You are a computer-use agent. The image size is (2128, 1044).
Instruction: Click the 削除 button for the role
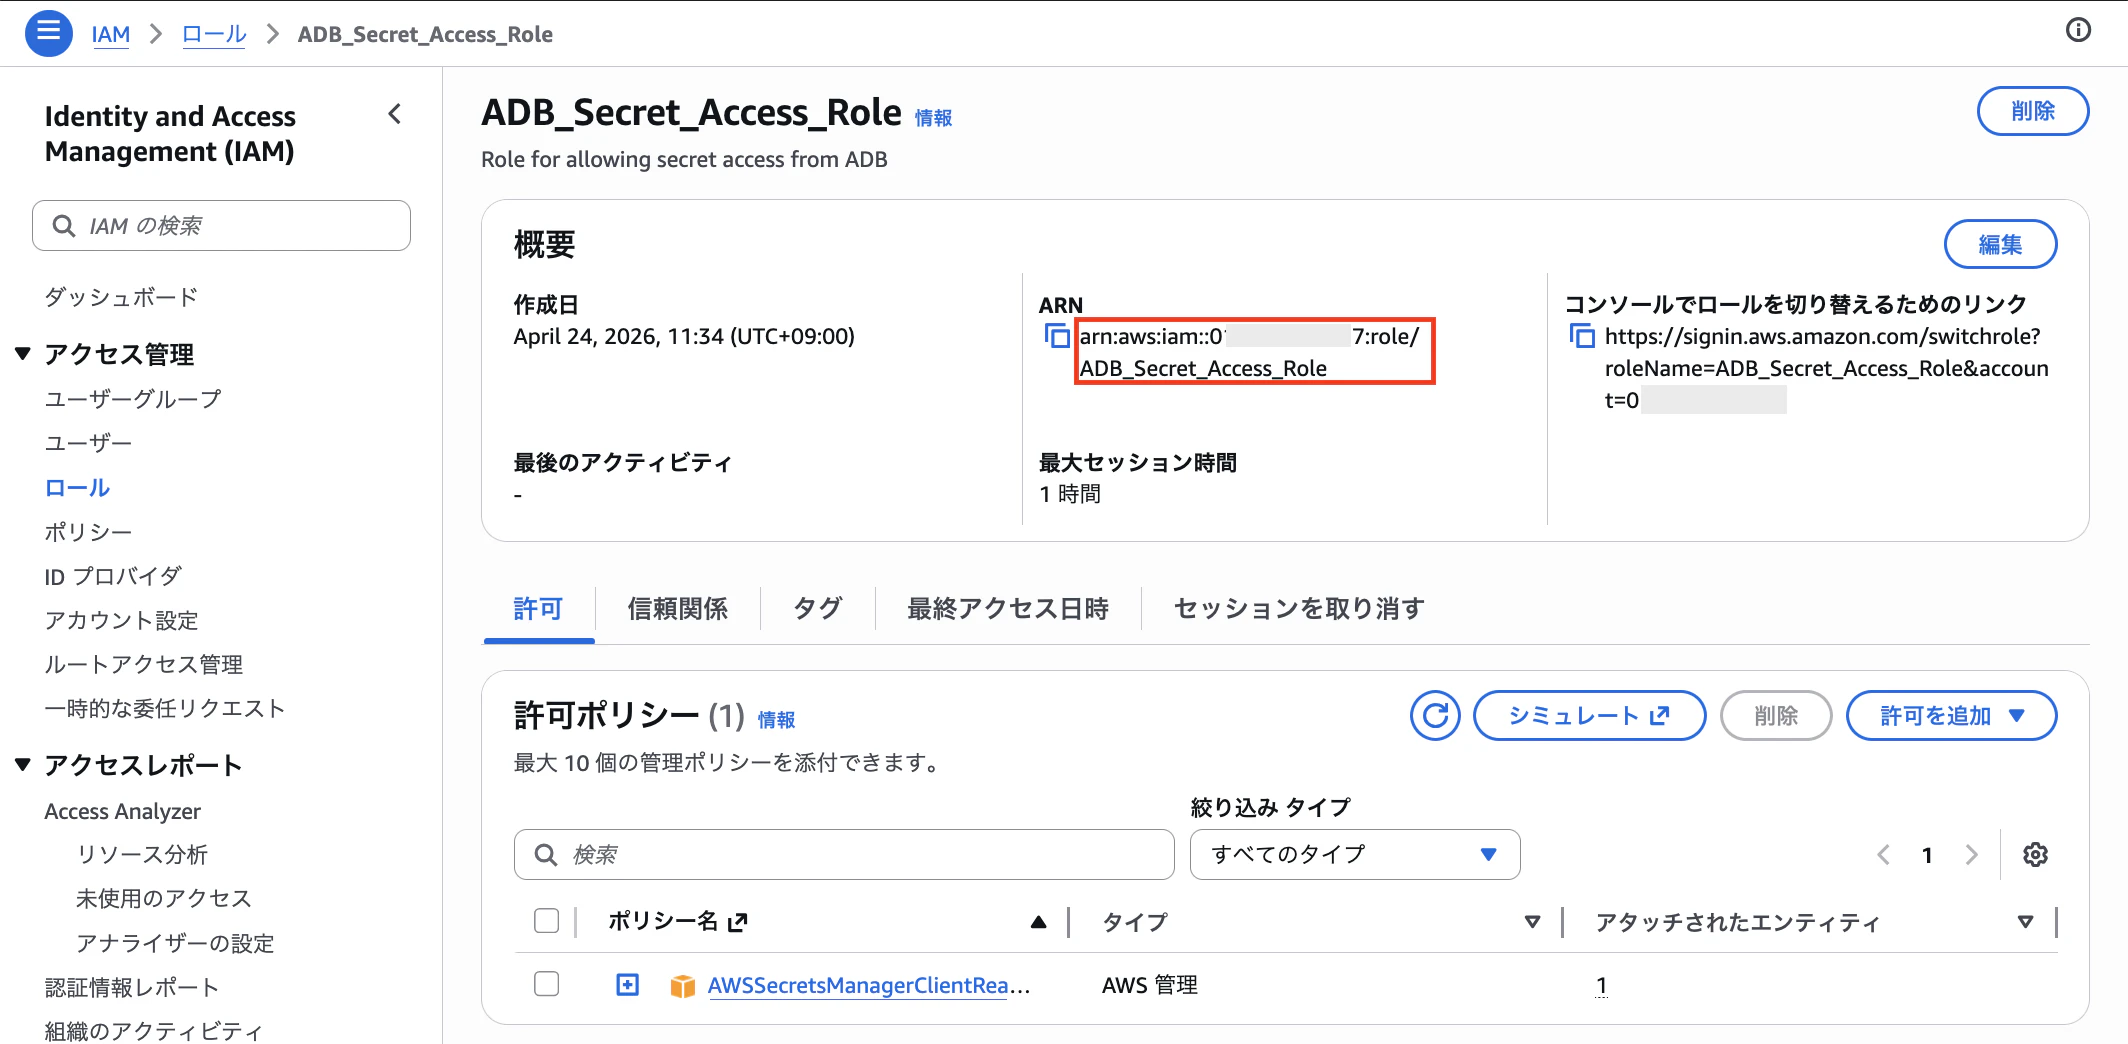point(2033,111)
